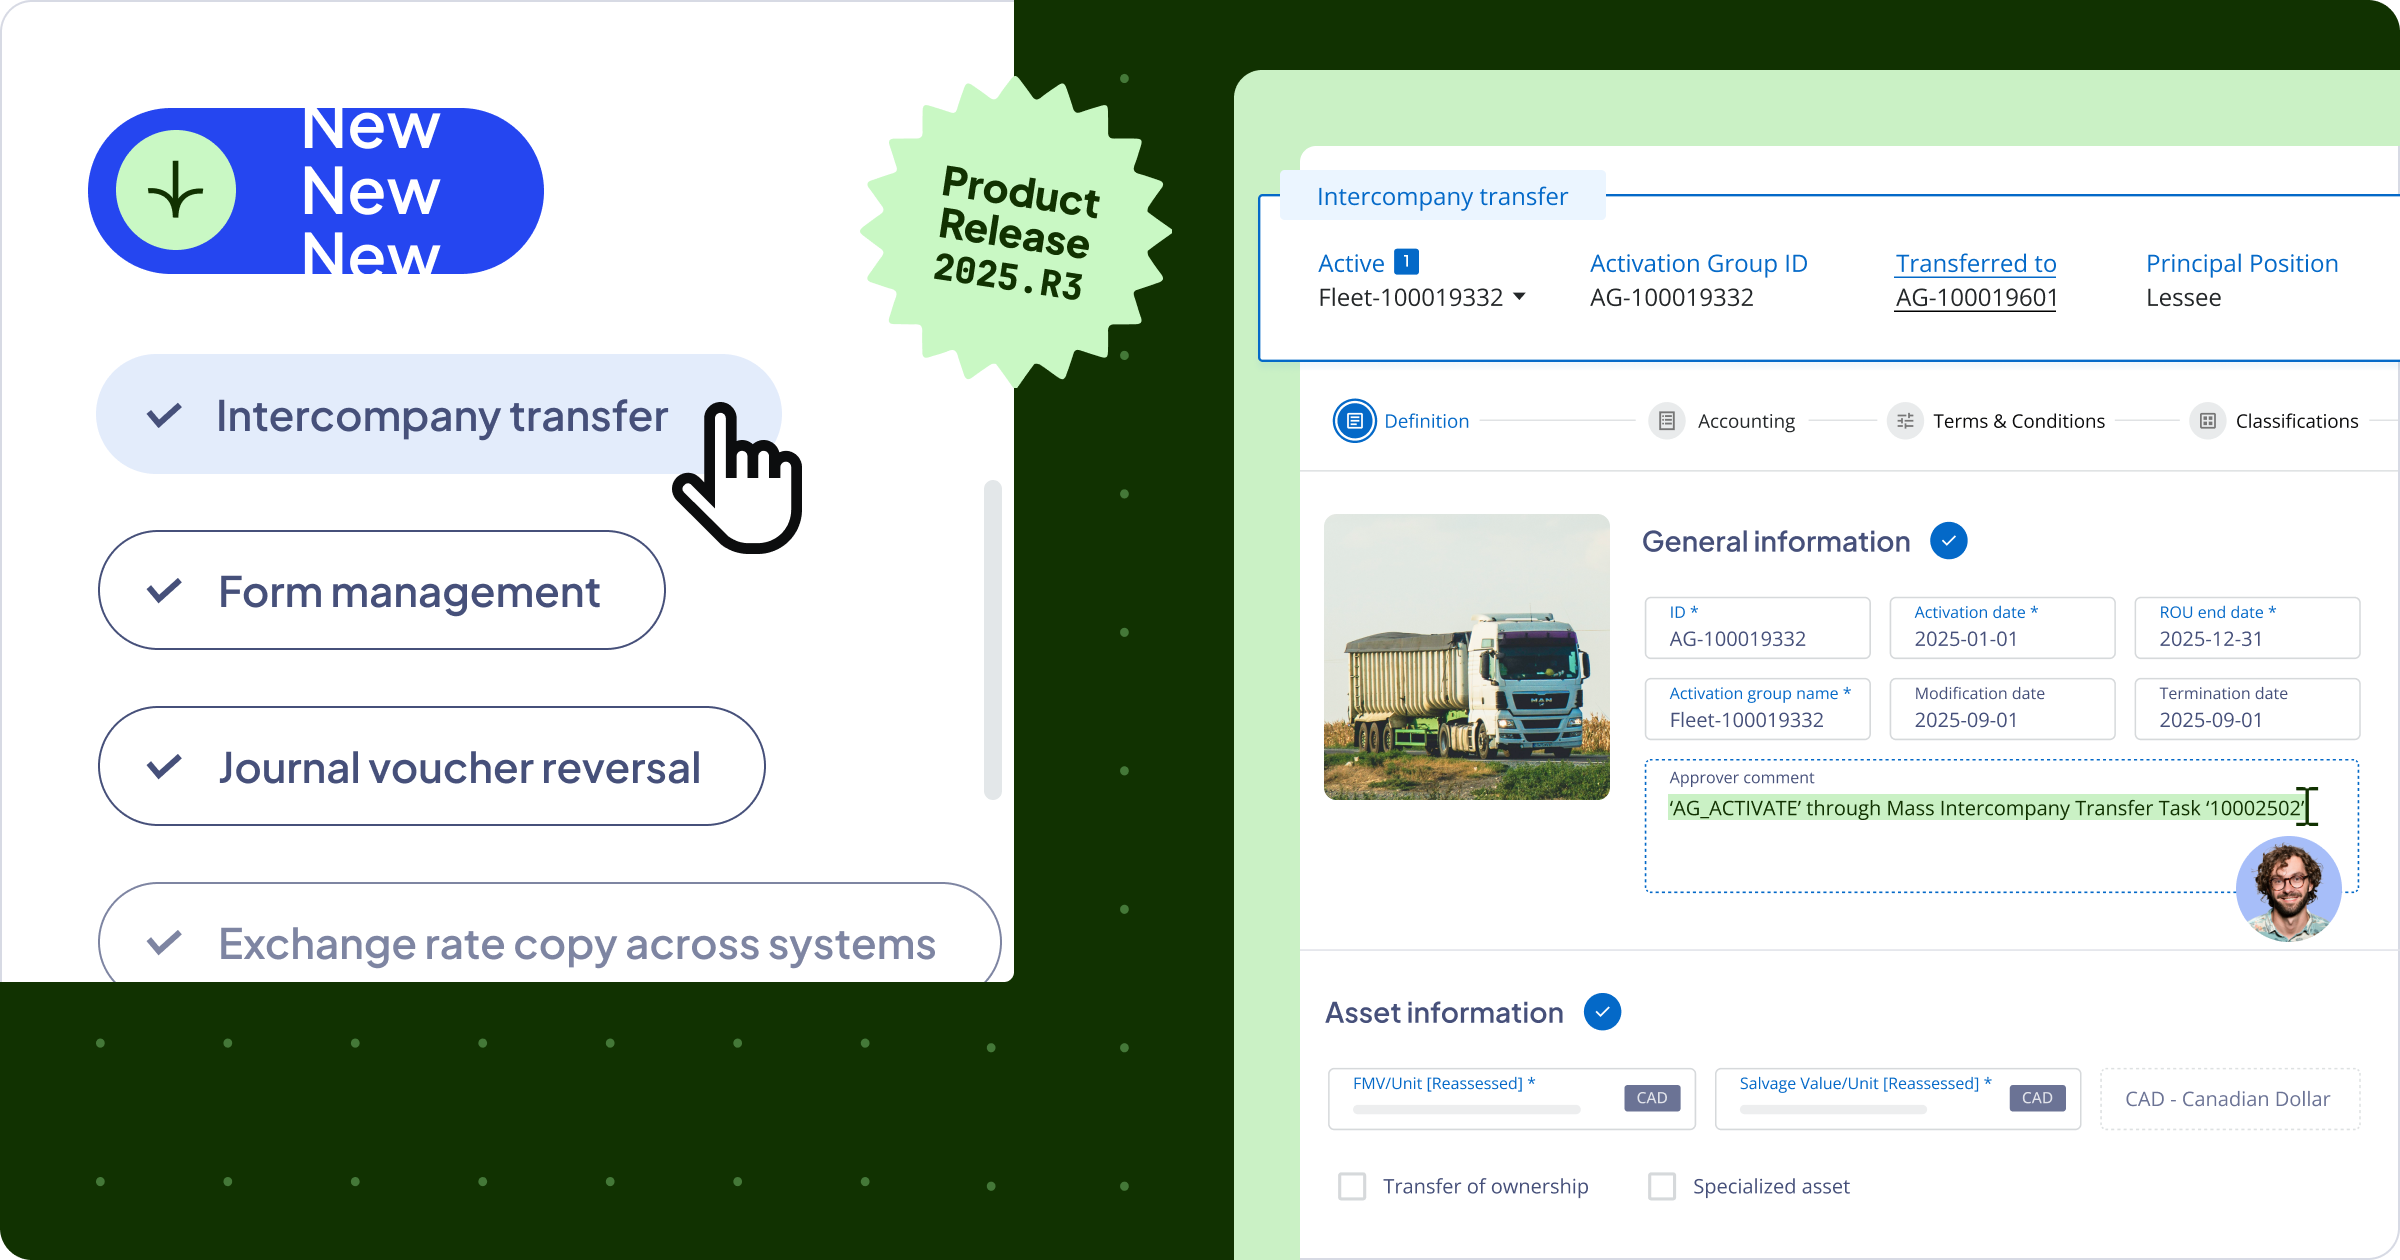The width and height of the screenshot is (2400, 1260).
Task: Click the Accounting step icon
Action: [1666, 421]
